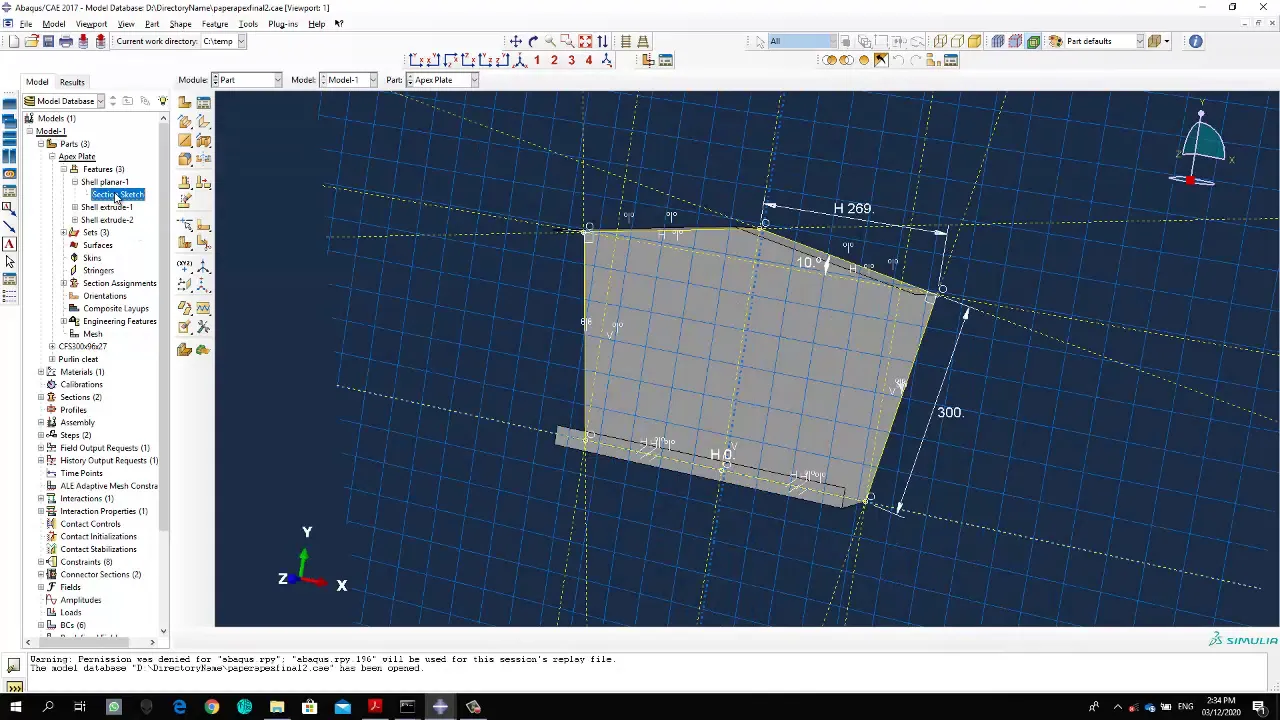Image resolution: width=1280 pixels, height=720 pixels.
Task: Open Windows Start menu
Action: [x=15, y=707]
